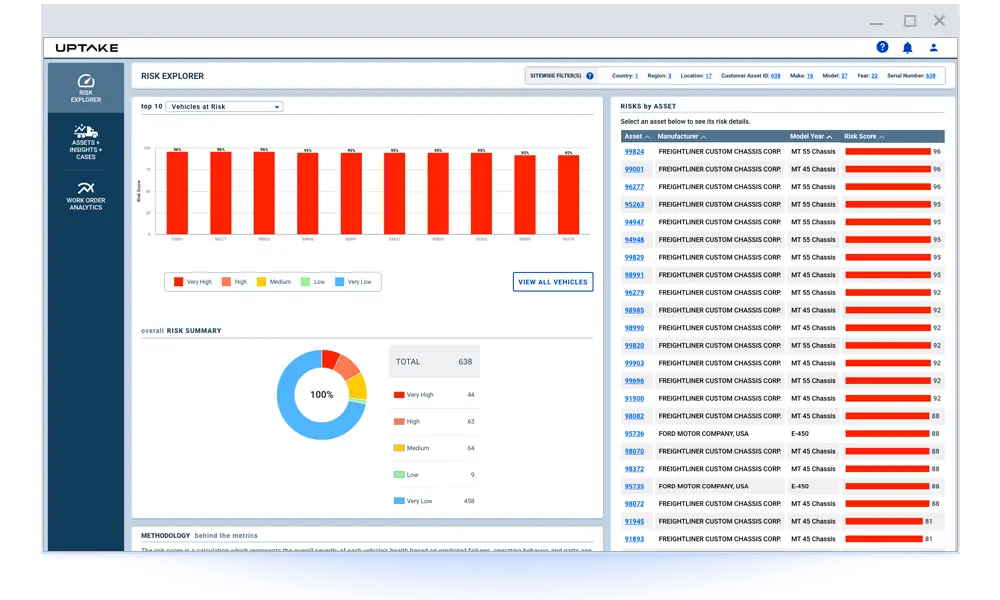Image resolution: width=1000 pixels, height=600 pixels.
Task: Click risk score bar for asset 95736
Action: (887, 434)
